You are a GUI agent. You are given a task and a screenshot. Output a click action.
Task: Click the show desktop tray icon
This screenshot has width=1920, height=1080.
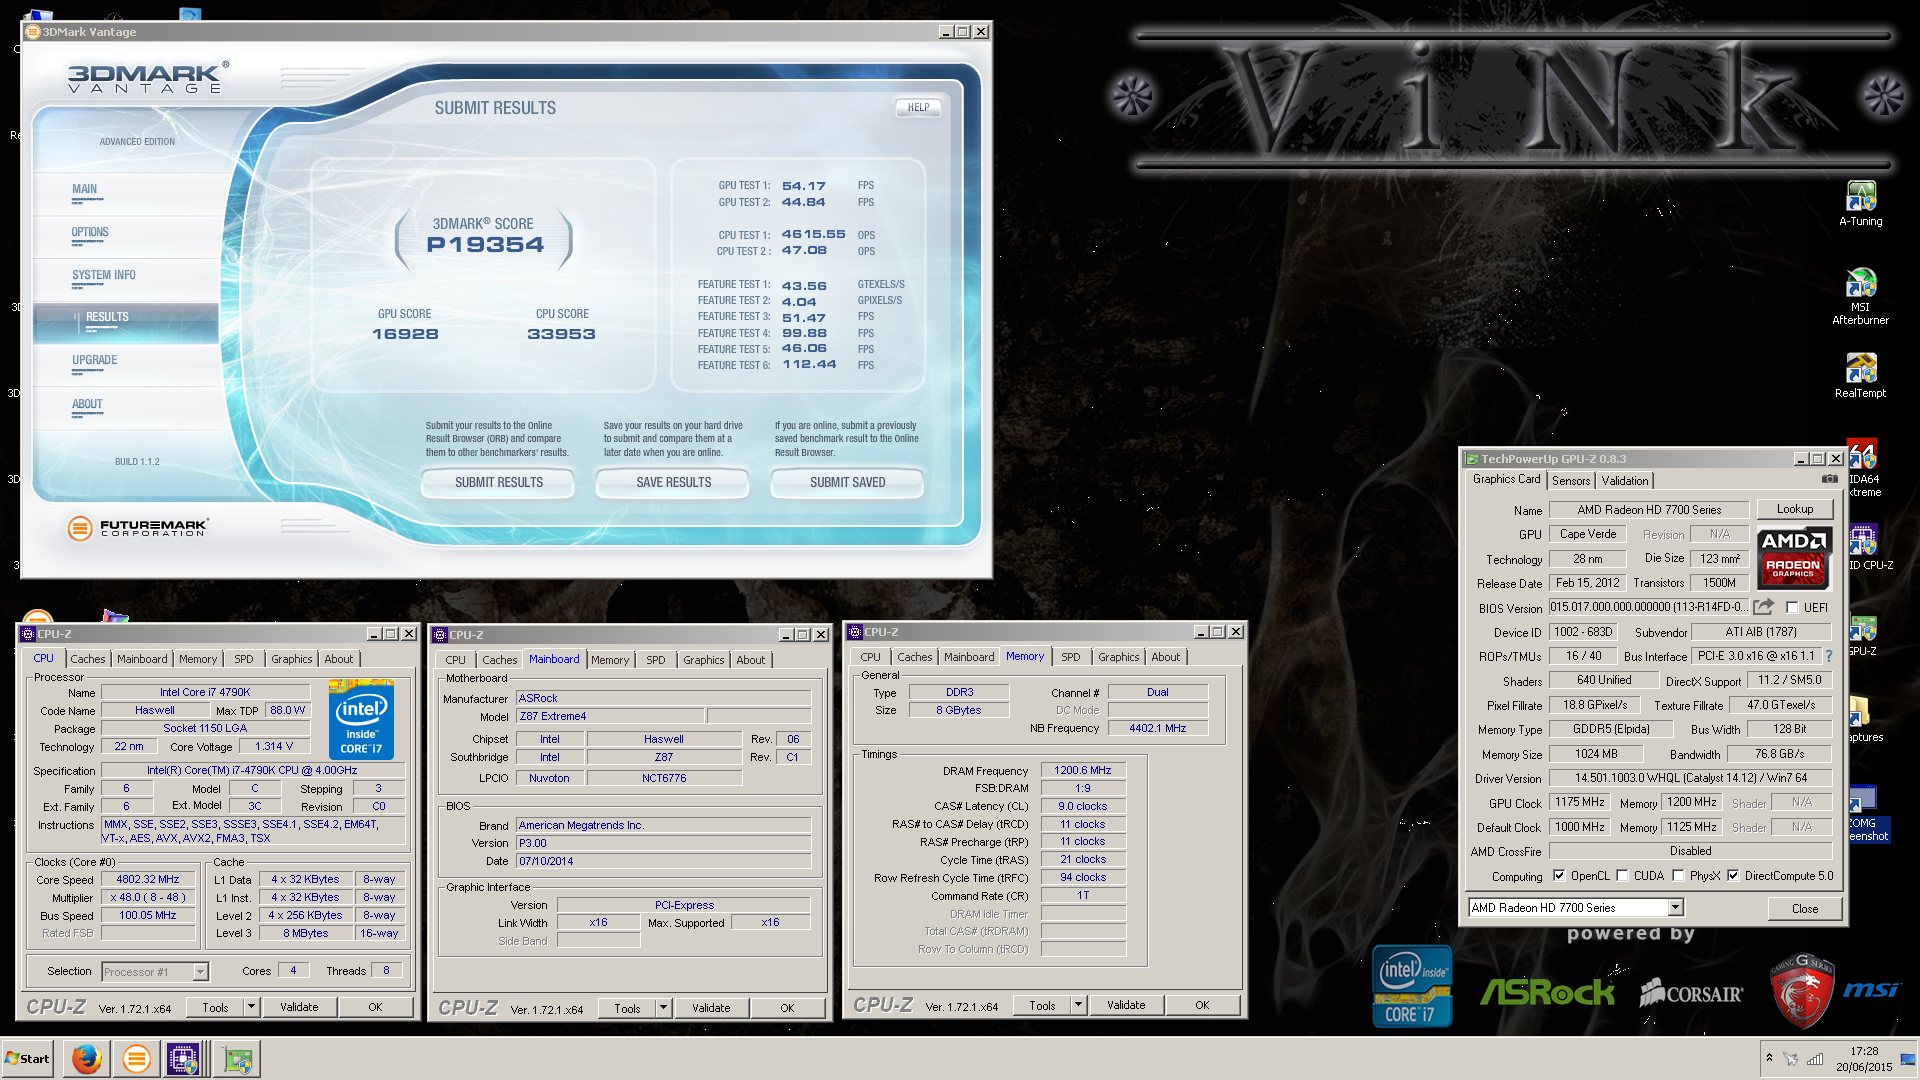click(1908, 1059)
